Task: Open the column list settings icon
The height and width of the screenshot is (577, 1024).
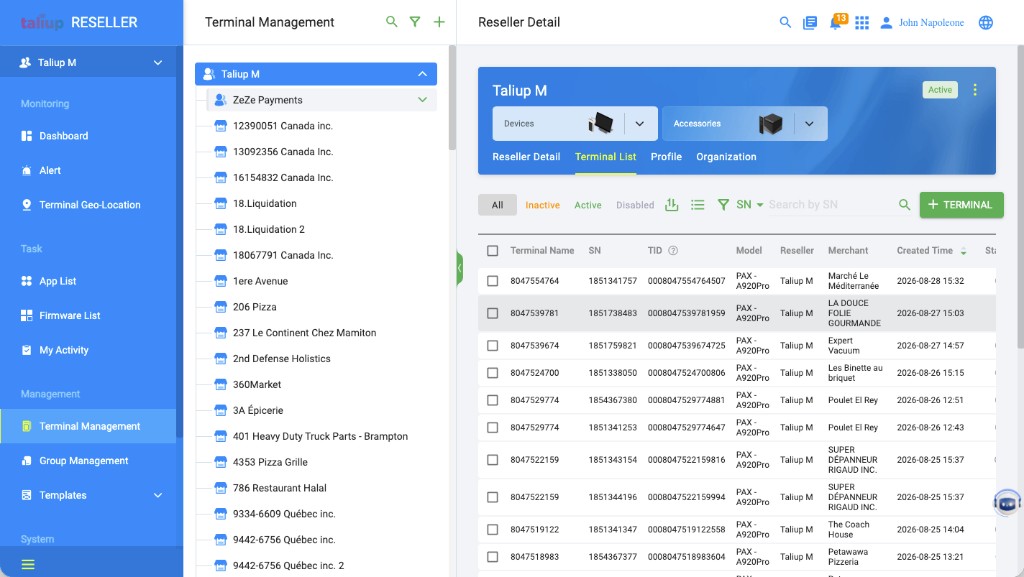Action: coord(697,205)
